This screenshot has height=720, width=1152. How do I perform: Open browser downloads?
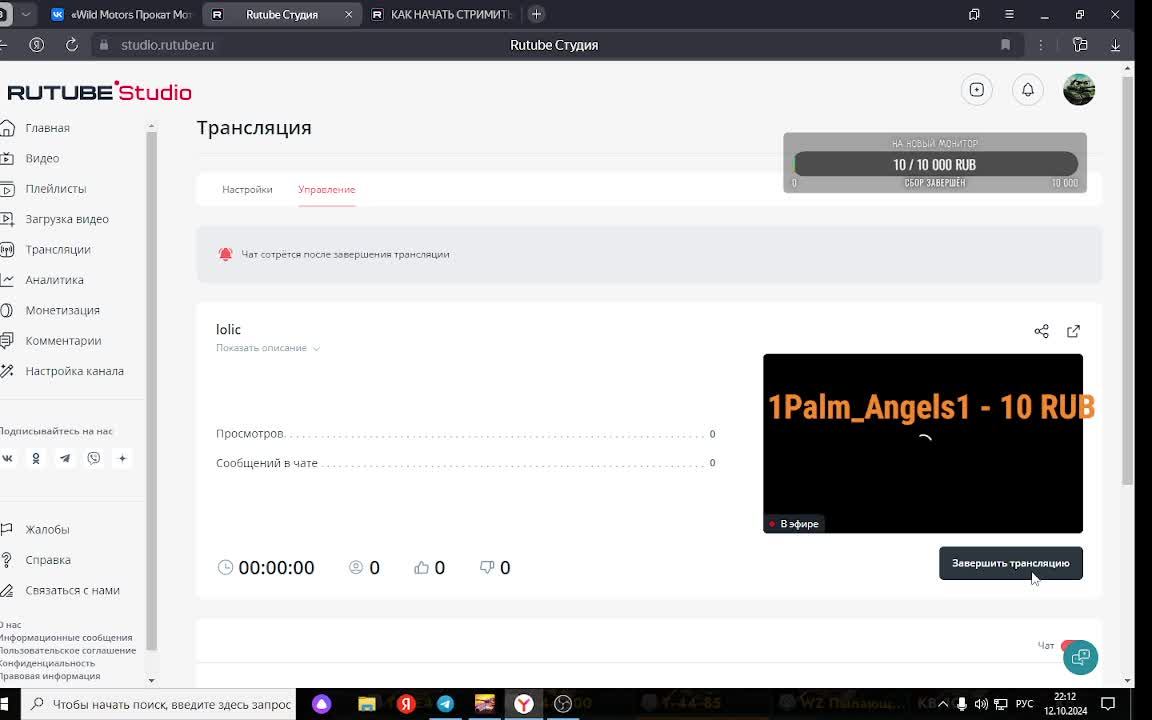(x=1115, y=45)
